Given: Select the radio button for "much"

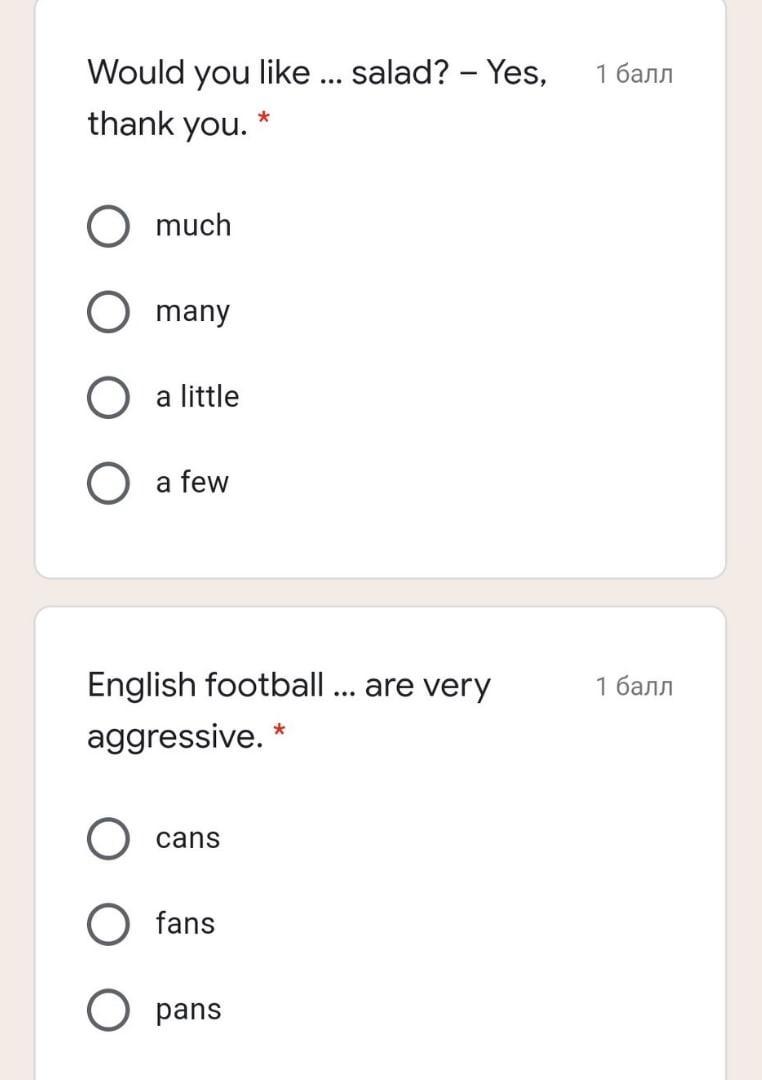Looking at the screenshot, I should pyautogui.click(x=108, y=227).
